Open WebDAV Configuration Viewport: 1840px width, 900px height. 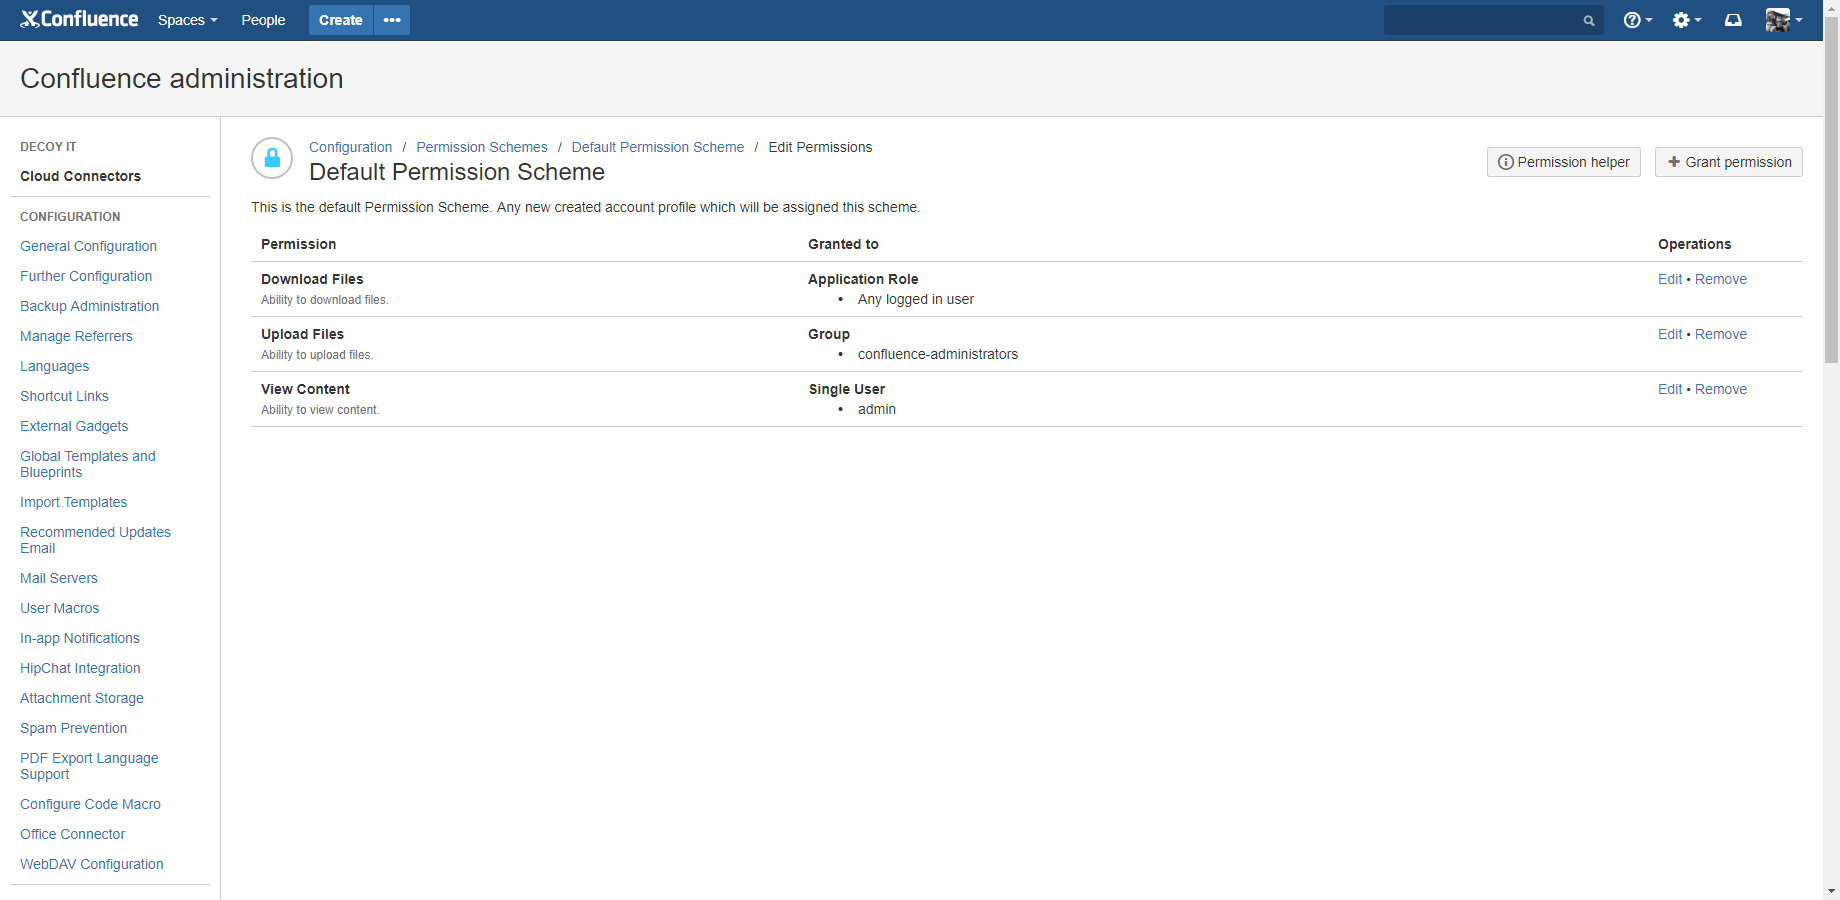91,864
